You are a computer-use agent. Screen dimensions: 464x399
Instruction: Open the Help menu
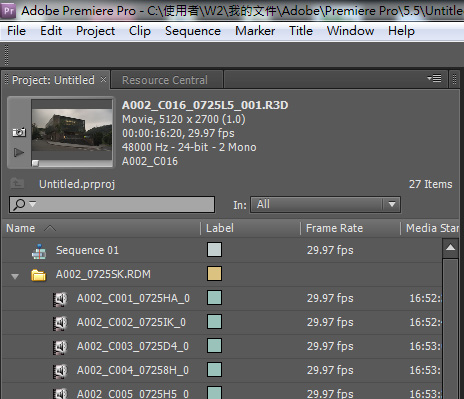401,31
